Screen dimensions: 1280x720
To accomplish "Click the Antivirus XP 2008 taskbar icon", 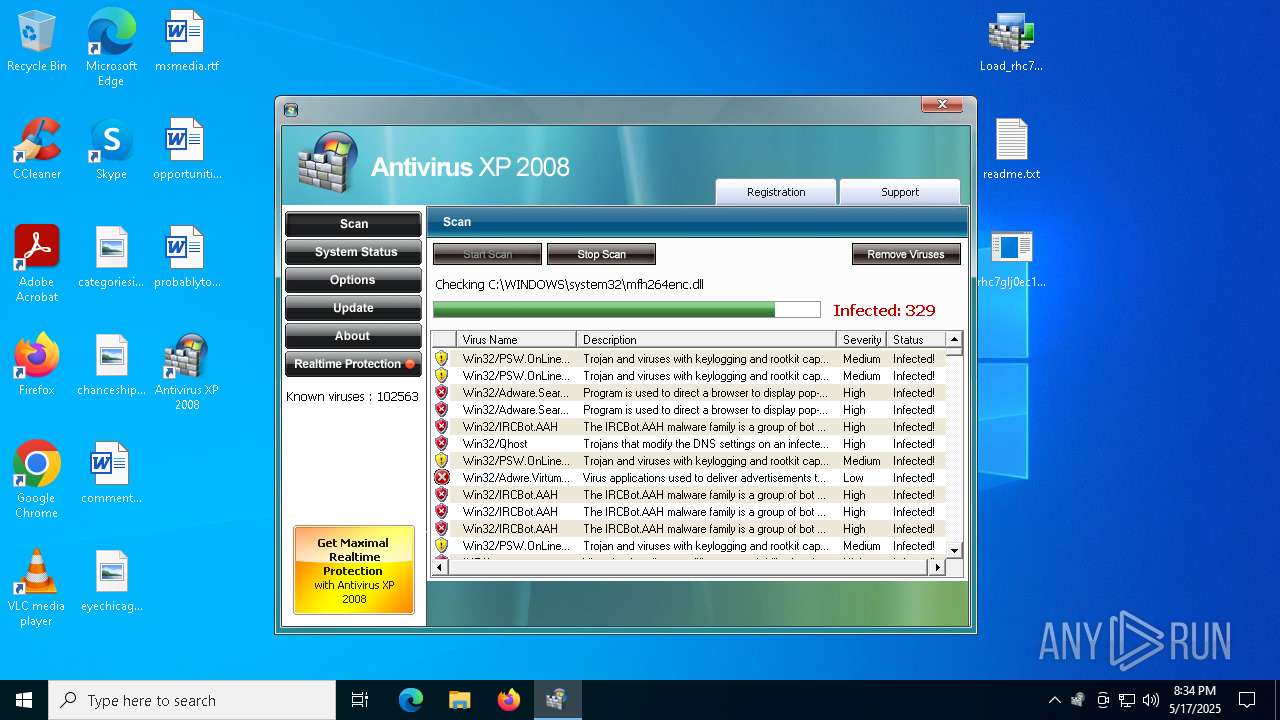I will tap(557, 700).
